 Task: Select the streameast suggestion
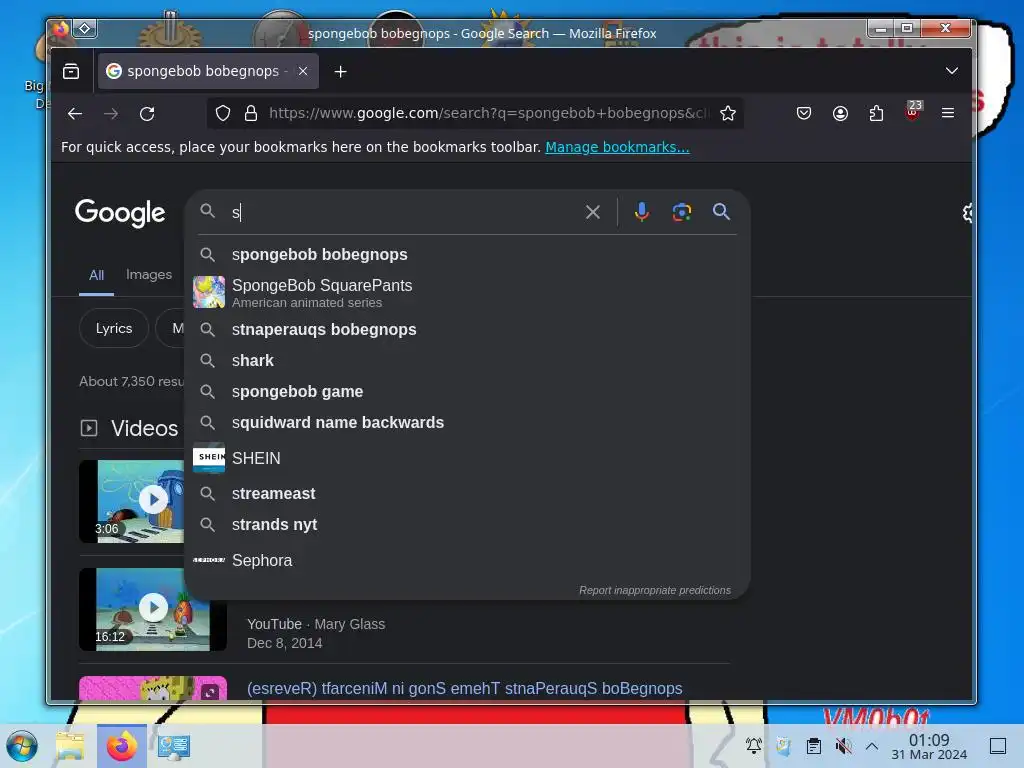466,494
